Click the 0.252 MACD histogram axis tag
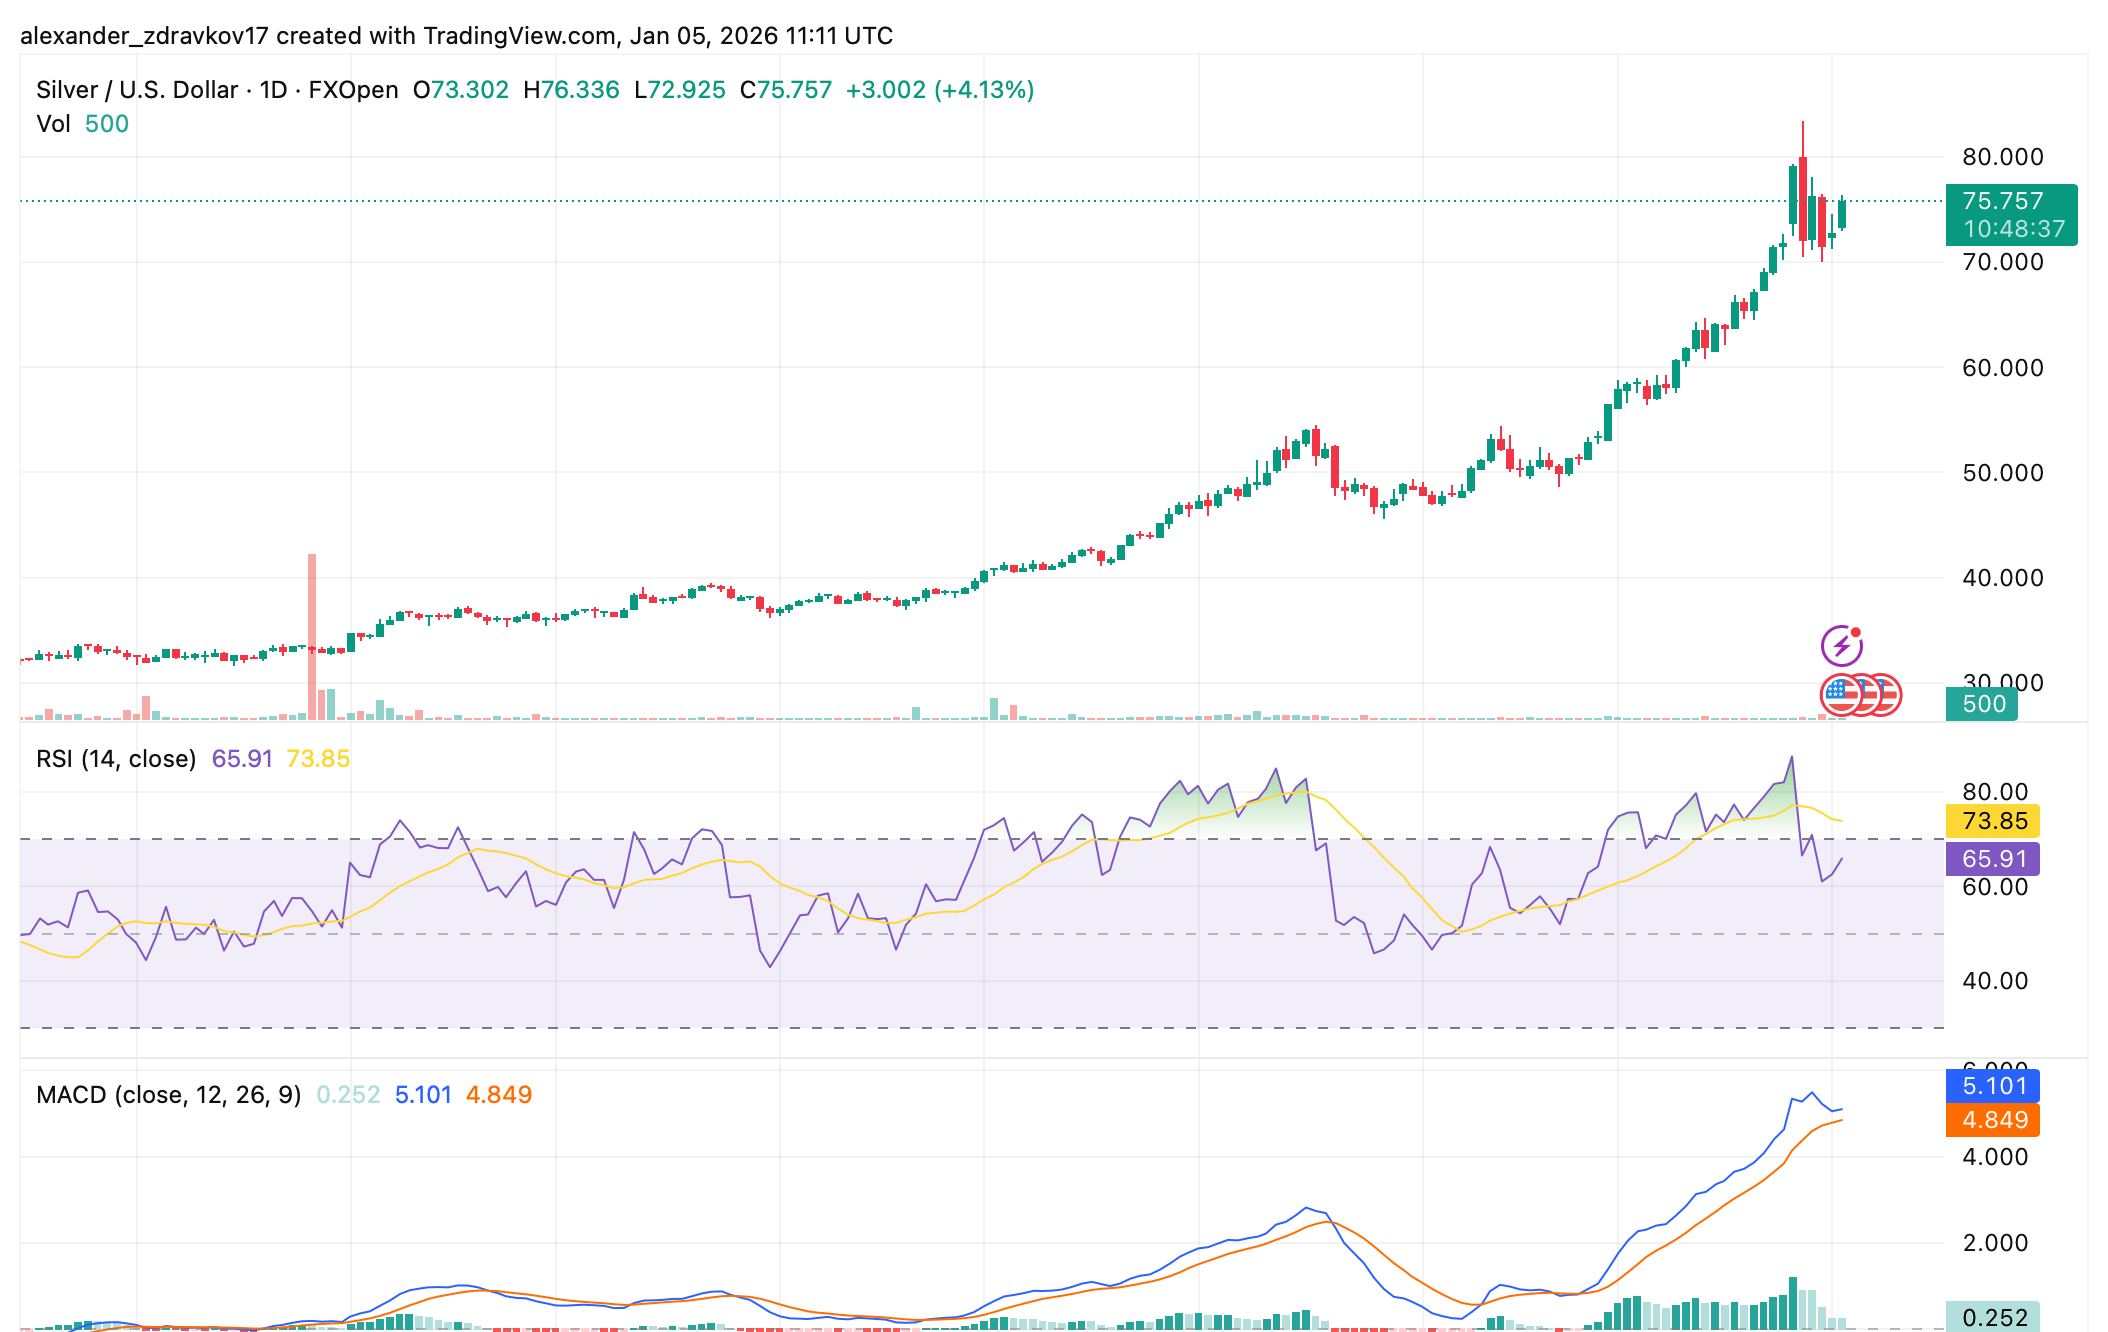Image resolution: width=2108 pixels, height=1332 pixels. click(x=1993, y=1317)
